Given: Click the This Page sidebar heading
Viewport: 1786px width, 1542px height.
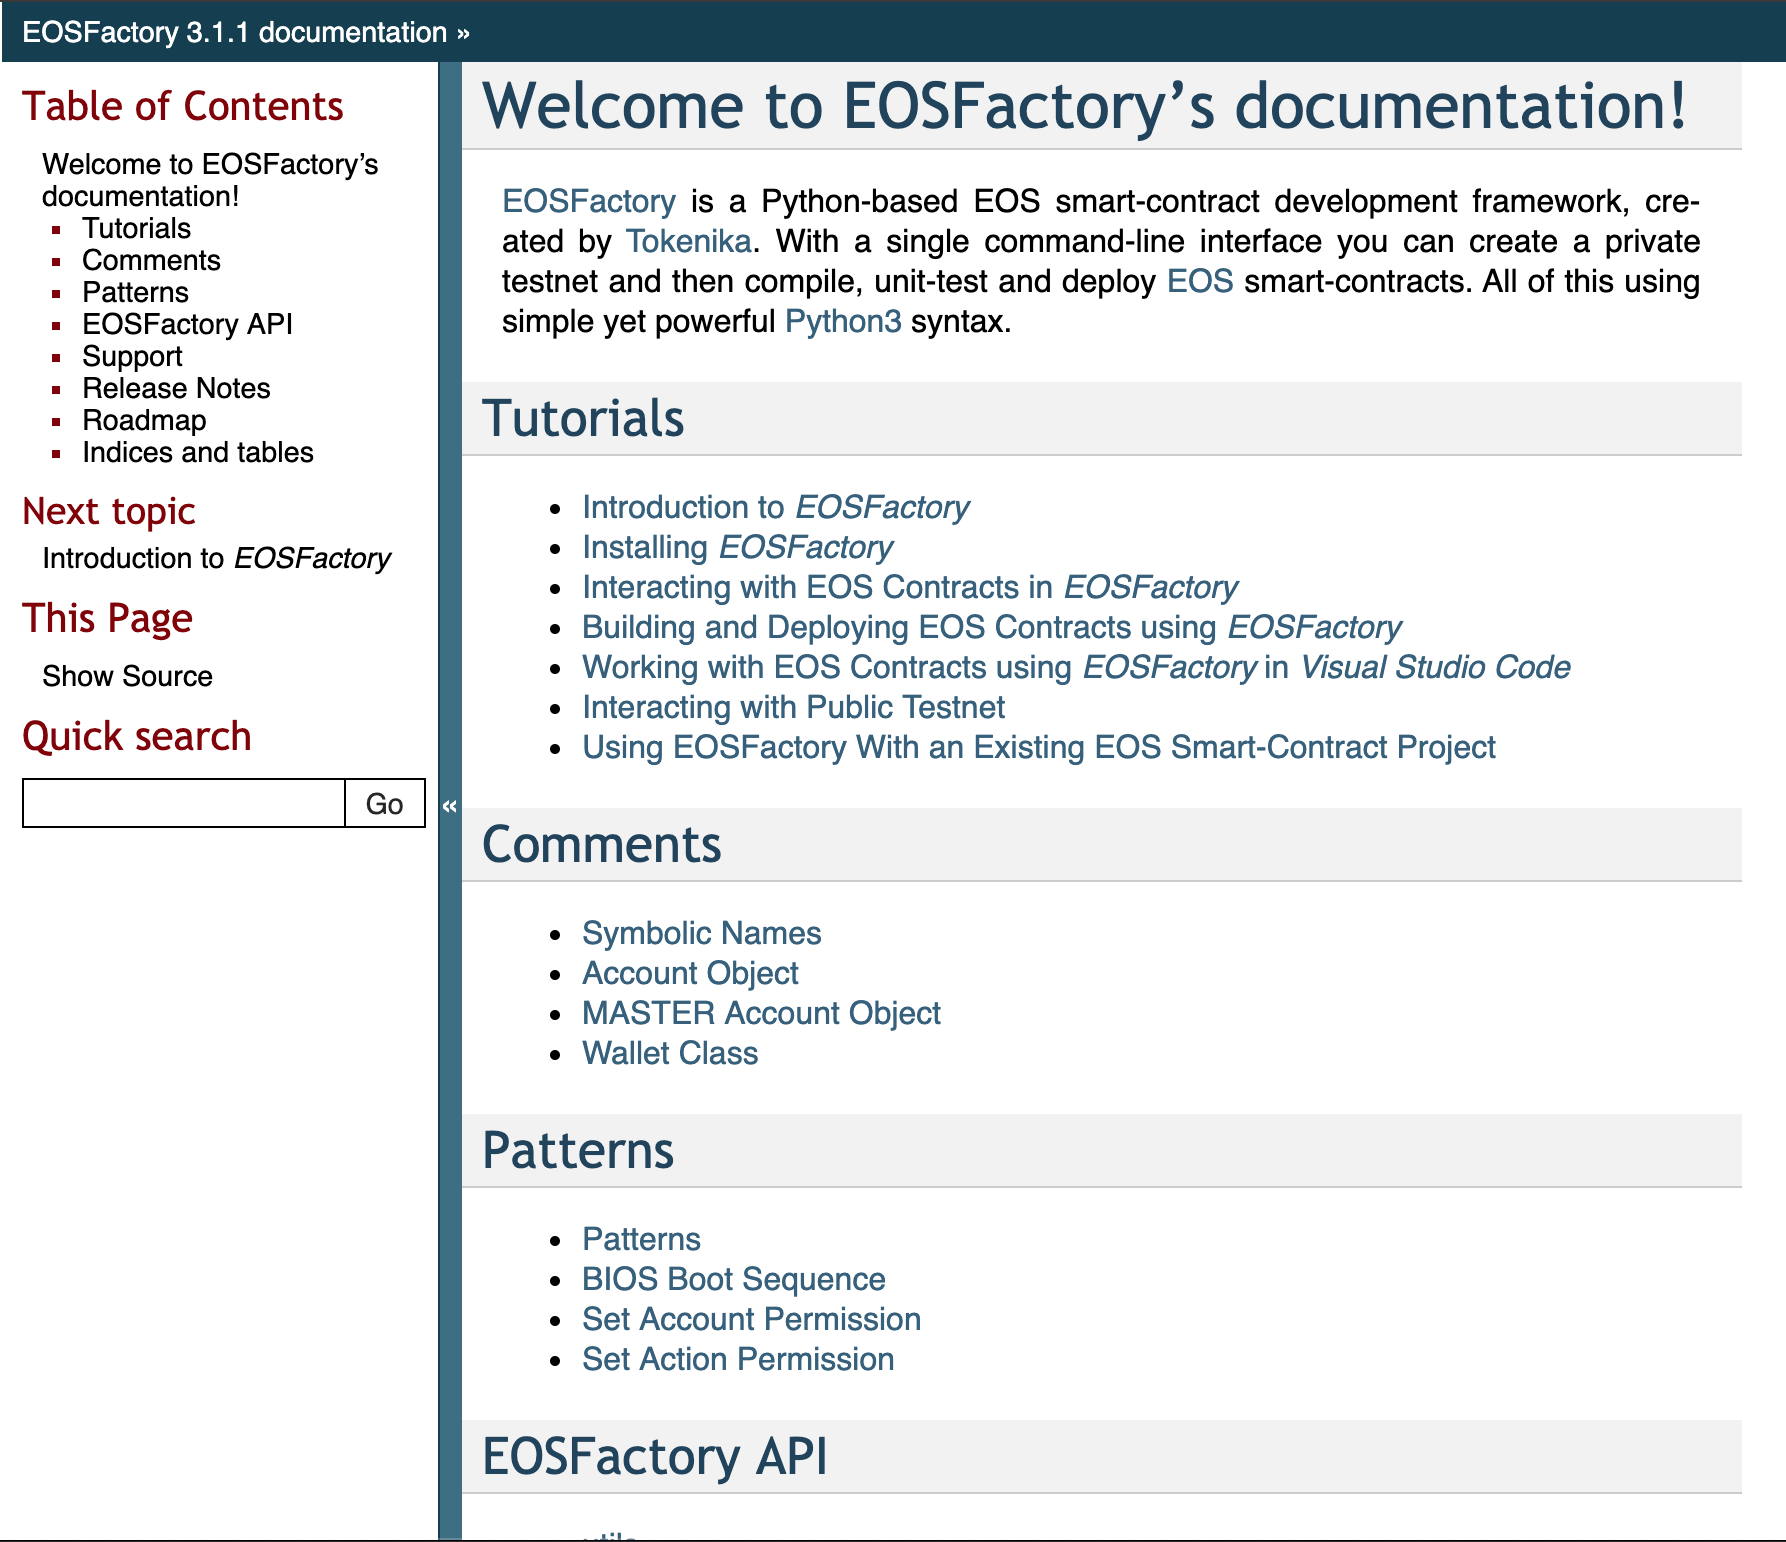Looking at the screenshot, I should coord(107,618).
